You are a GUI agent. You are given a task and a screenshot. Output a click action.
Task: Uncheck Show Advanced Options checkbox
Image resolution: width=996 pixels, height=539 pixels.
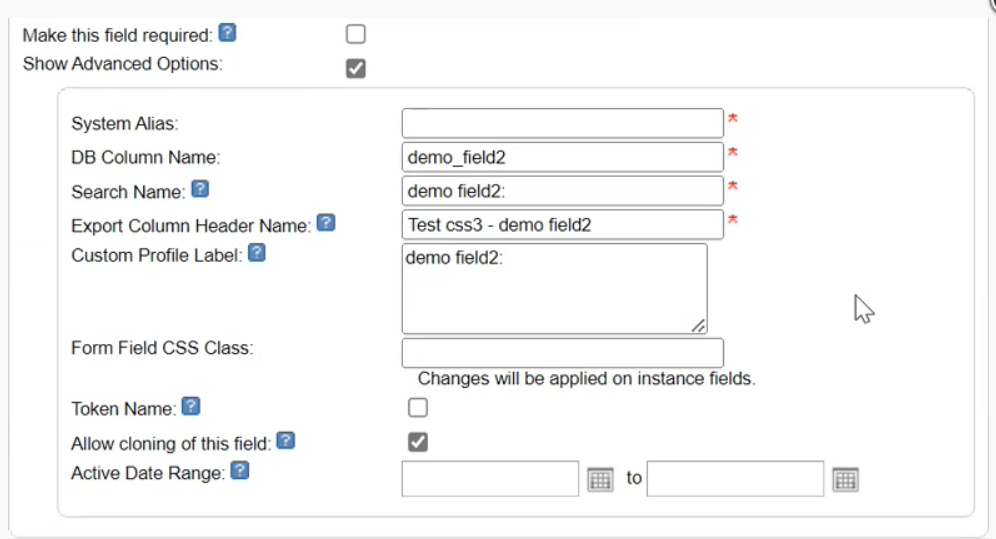coord(356,68)
